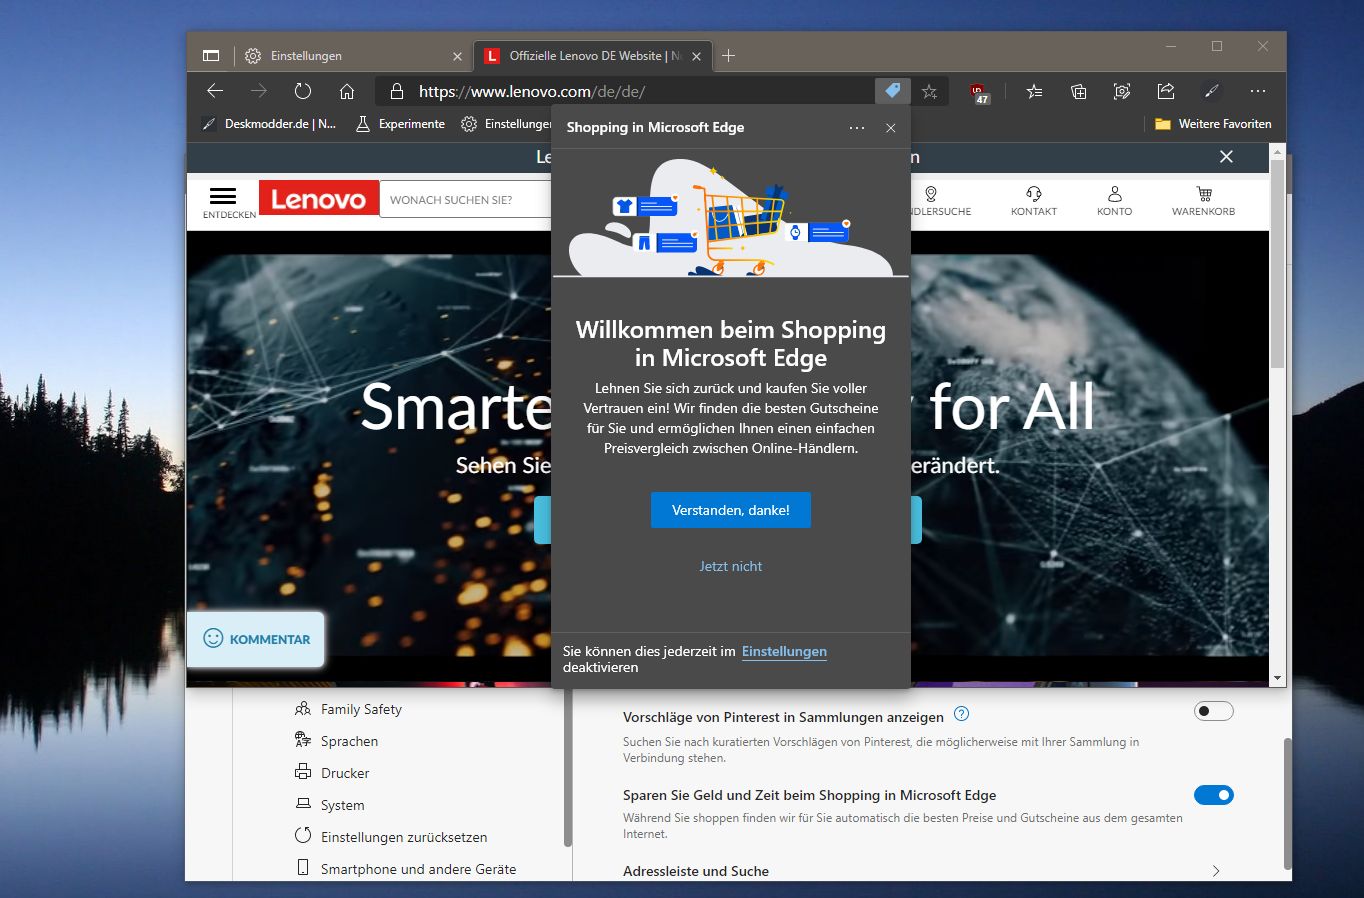Screen dimensions: 1364x898
Task: Open more options in Shopping popup
Action: [857, 128]
